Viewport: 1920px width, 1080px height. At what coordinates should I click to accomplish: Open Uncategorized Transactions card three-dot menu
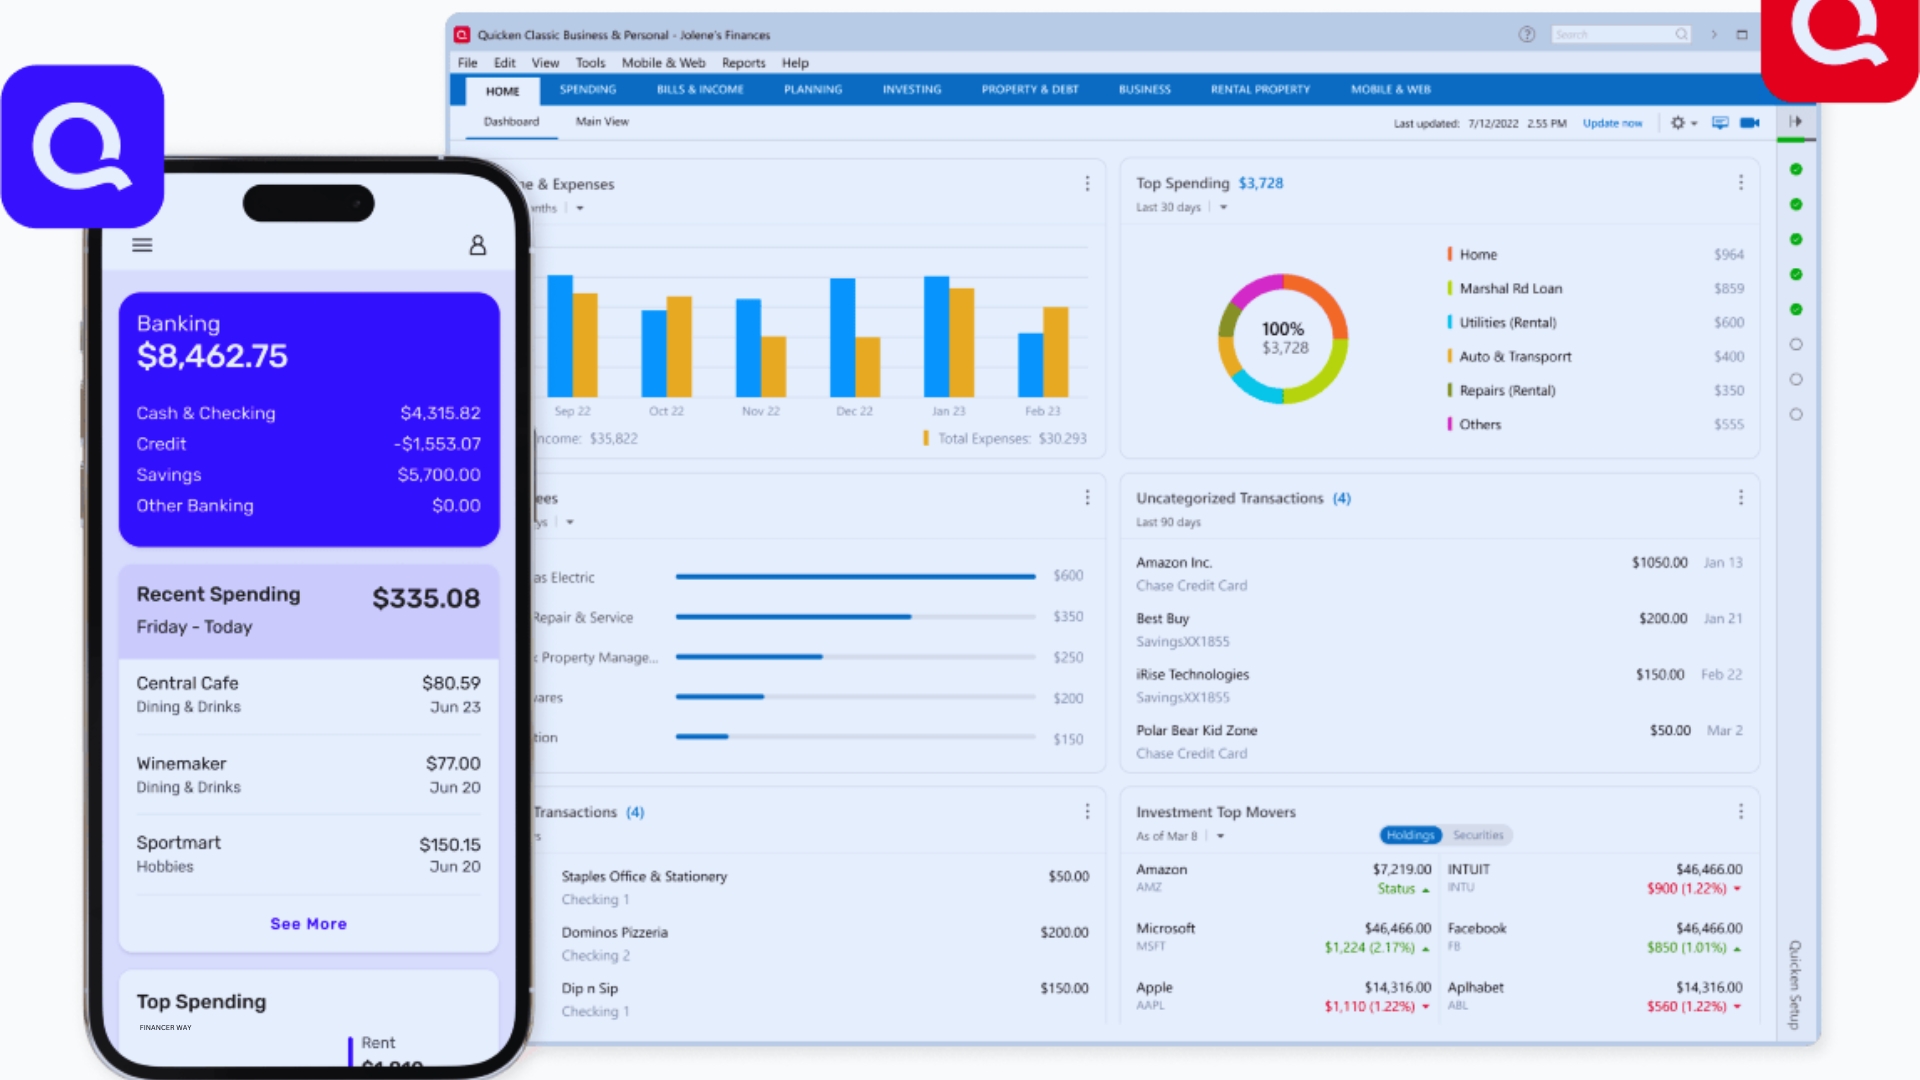pyautogui.click(x=1740, y=498)
